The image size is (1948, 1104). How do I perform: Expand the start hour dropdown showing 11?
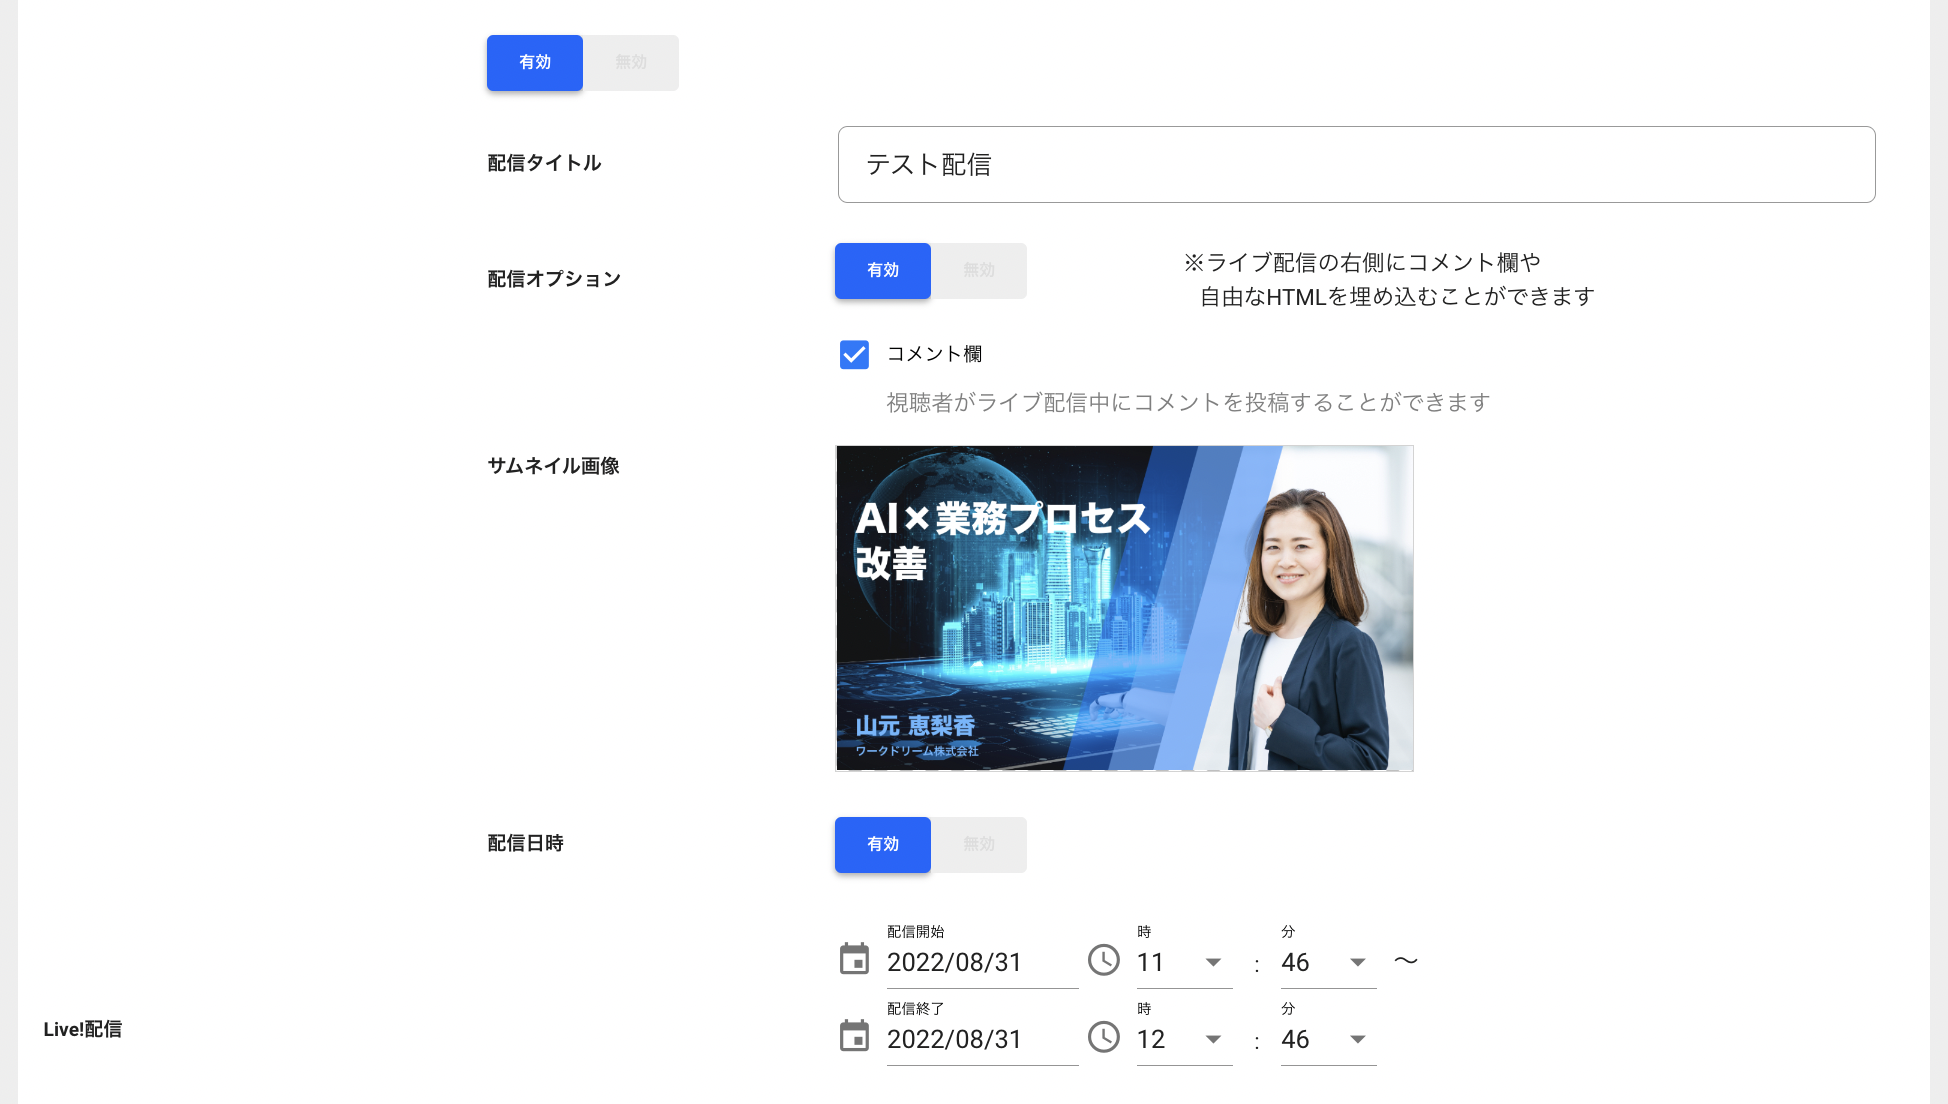[x=1185, y=962]
